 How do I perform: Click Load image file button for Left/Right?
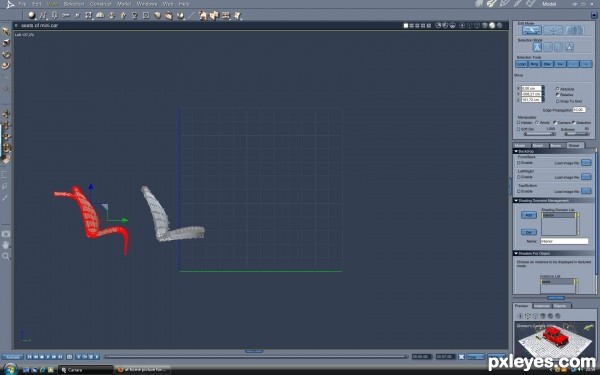pyautogui.click(x=586, y=177)
